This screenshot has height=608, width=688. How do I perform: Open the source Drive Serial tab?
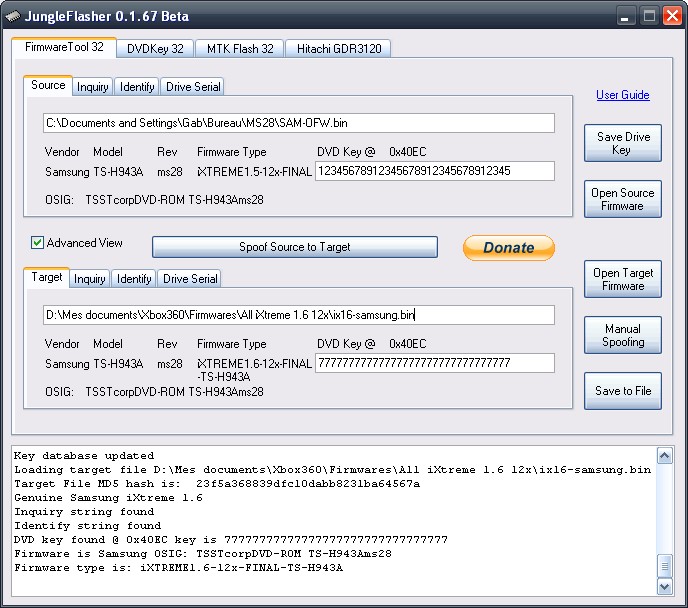(x=193, y=87)
